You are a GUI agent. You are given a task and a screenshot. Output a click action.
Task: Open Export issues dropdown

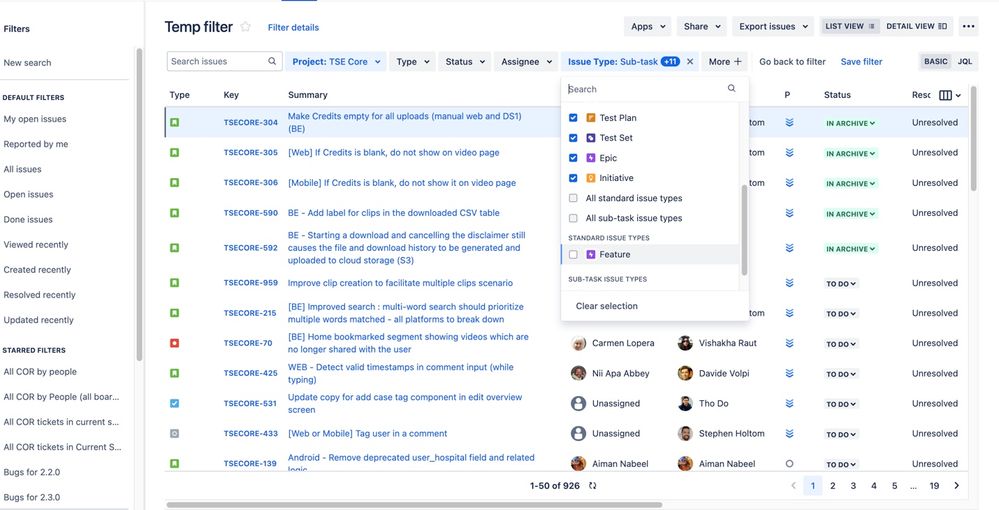[773, 26]
